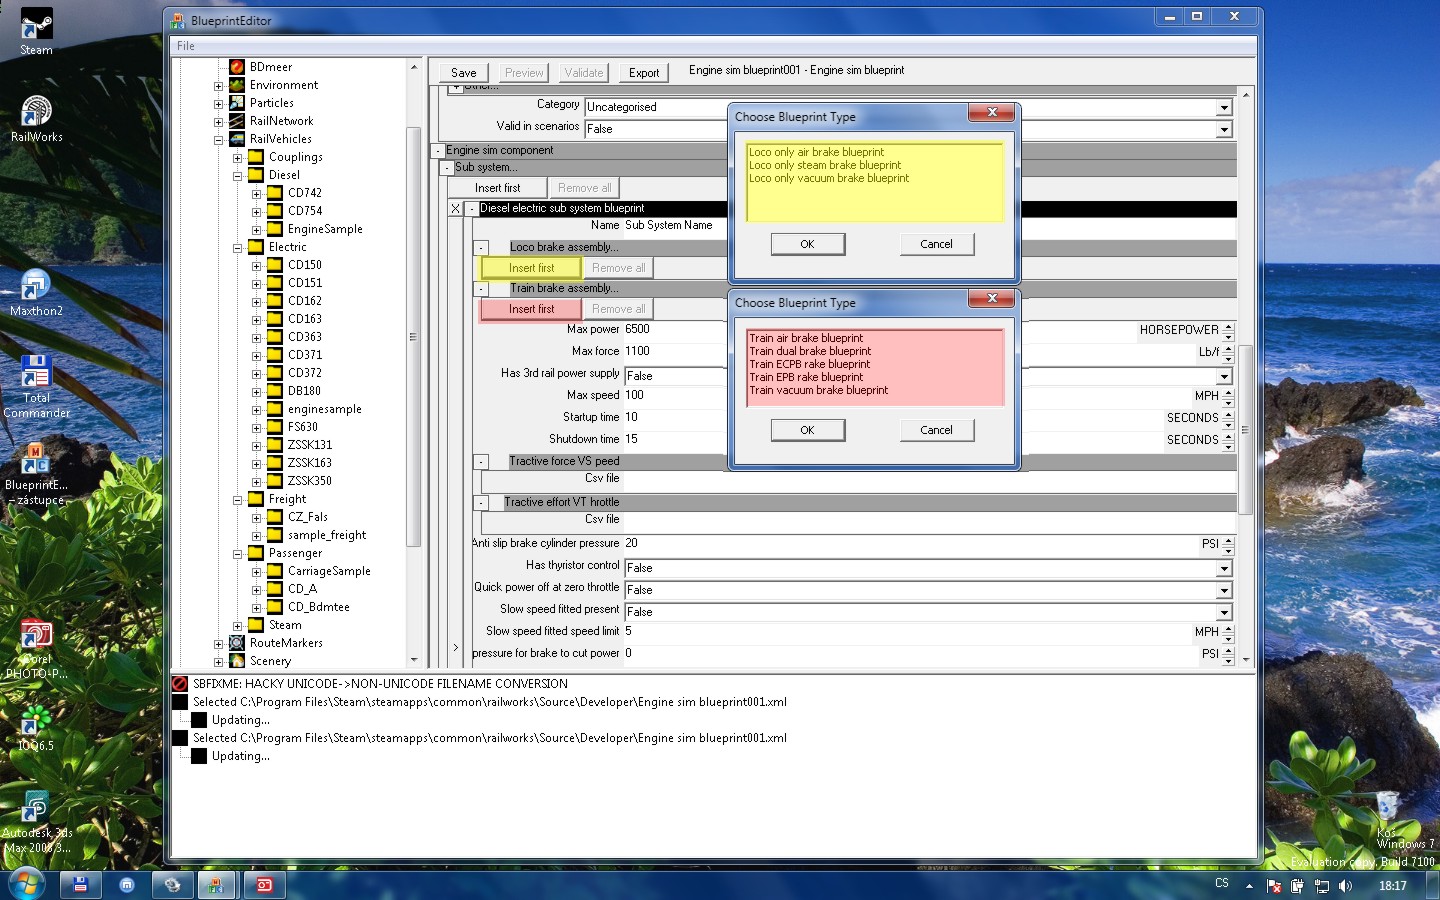Screen dimensions: 1440x900
Task: Click the Export button
Action: coord(644,72)
